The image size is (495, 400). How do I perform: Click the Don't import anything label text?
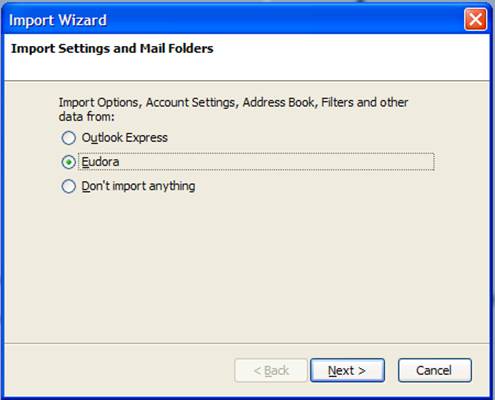tap(138, 186)
